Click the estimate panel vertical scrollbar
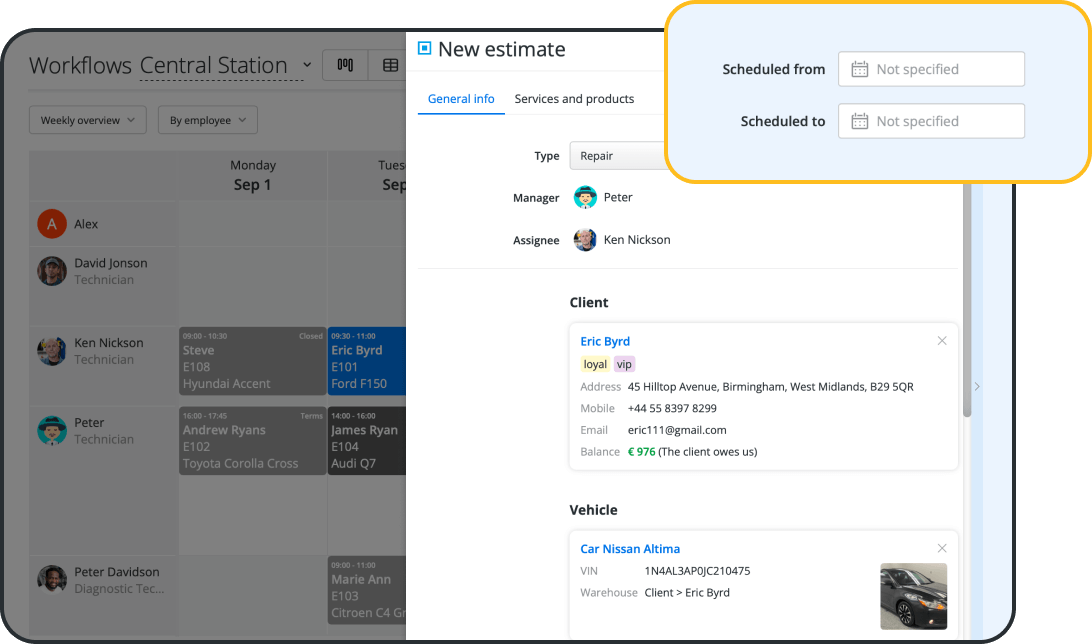Viewport: 1092px width, 644px height. (x=966, y=300)
